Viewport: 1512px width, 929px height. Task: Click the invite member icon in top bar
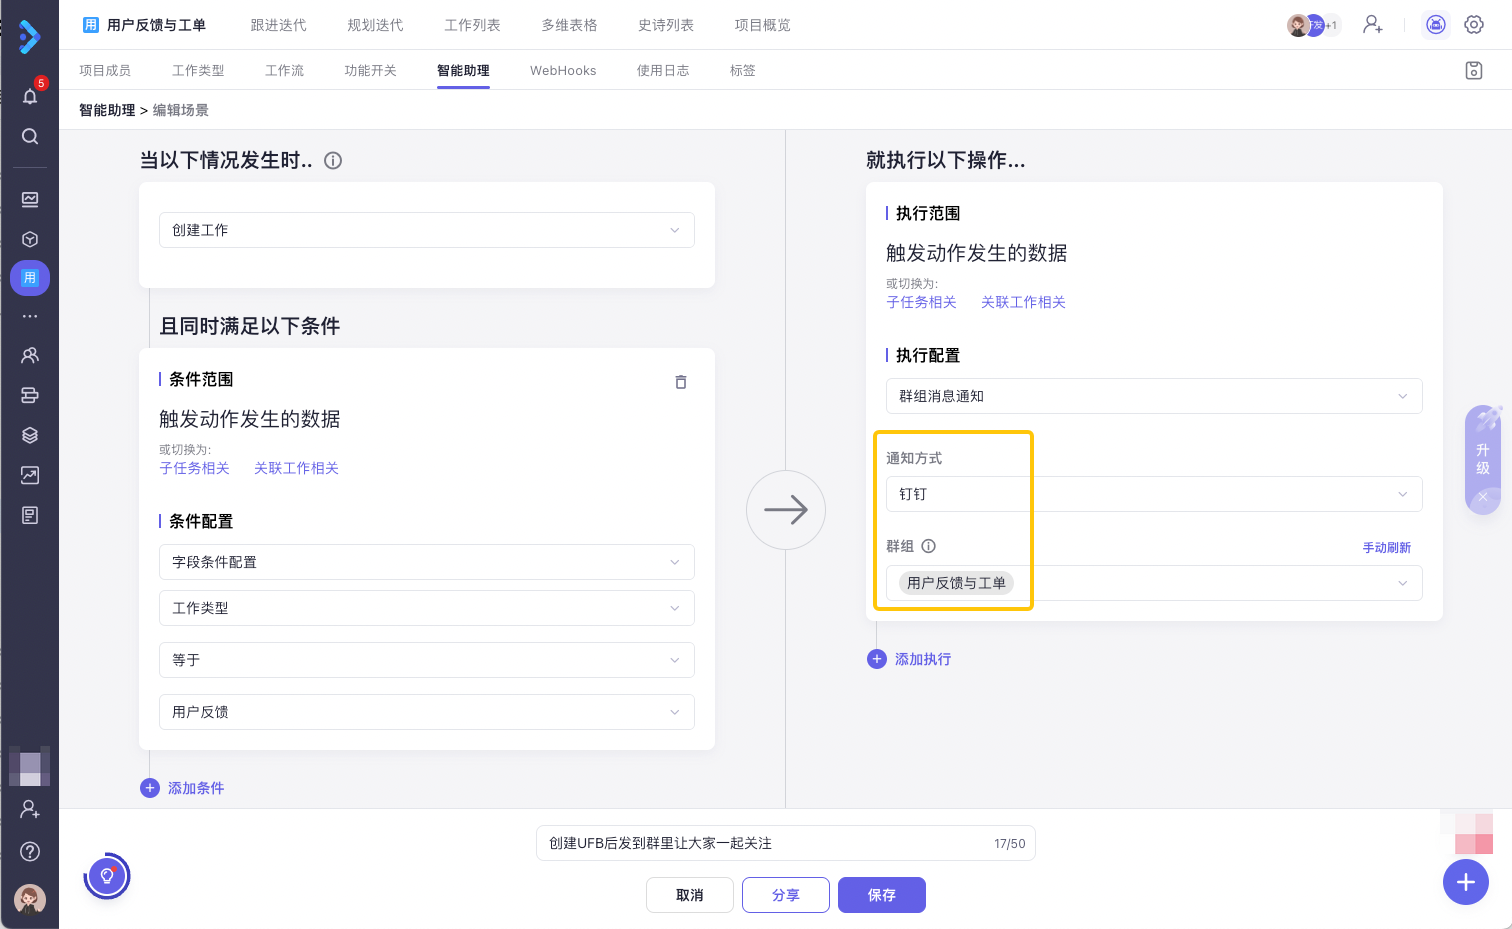[1372, 24]
